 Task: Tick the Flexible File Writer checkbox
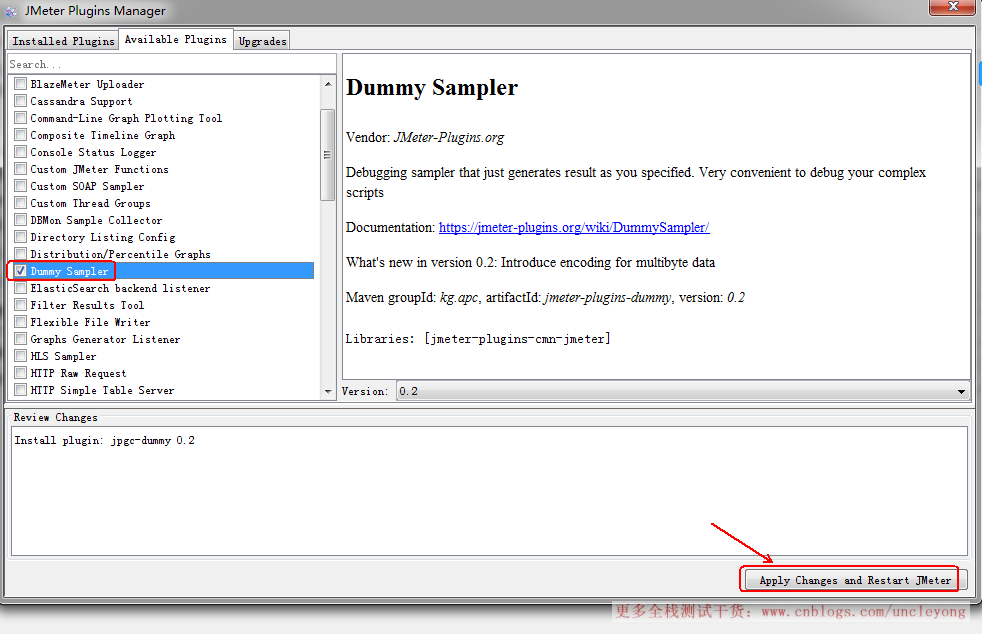coord(21,322)
